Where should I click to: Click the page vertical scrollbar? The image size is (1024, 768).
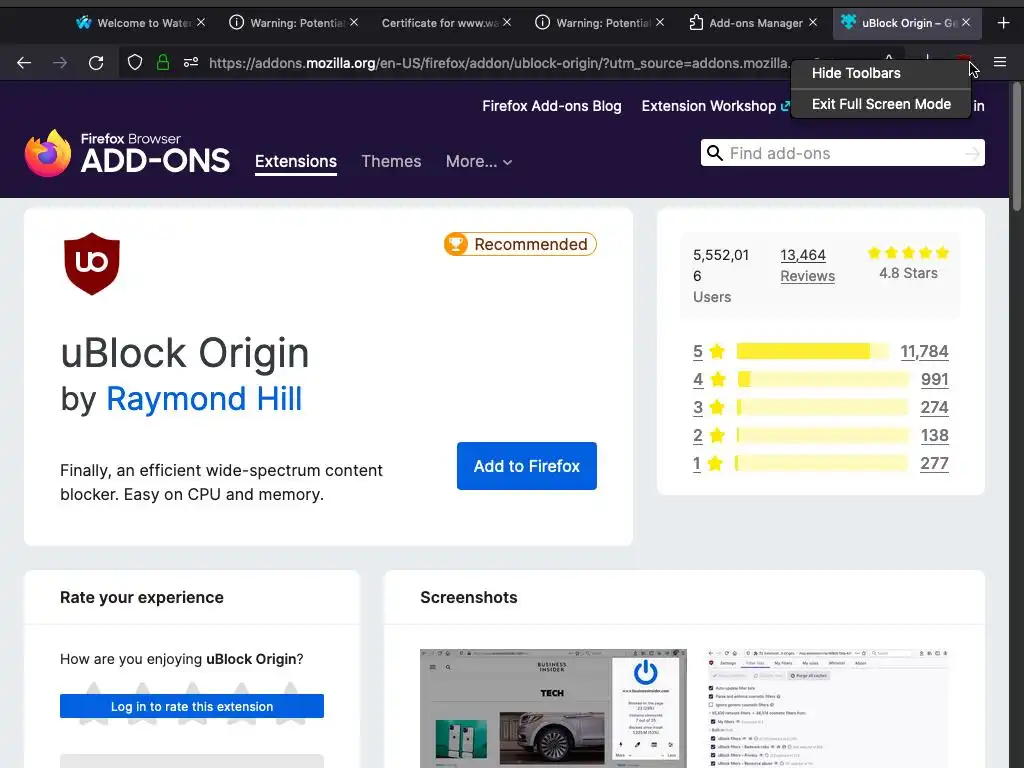tap(1016, 146)
